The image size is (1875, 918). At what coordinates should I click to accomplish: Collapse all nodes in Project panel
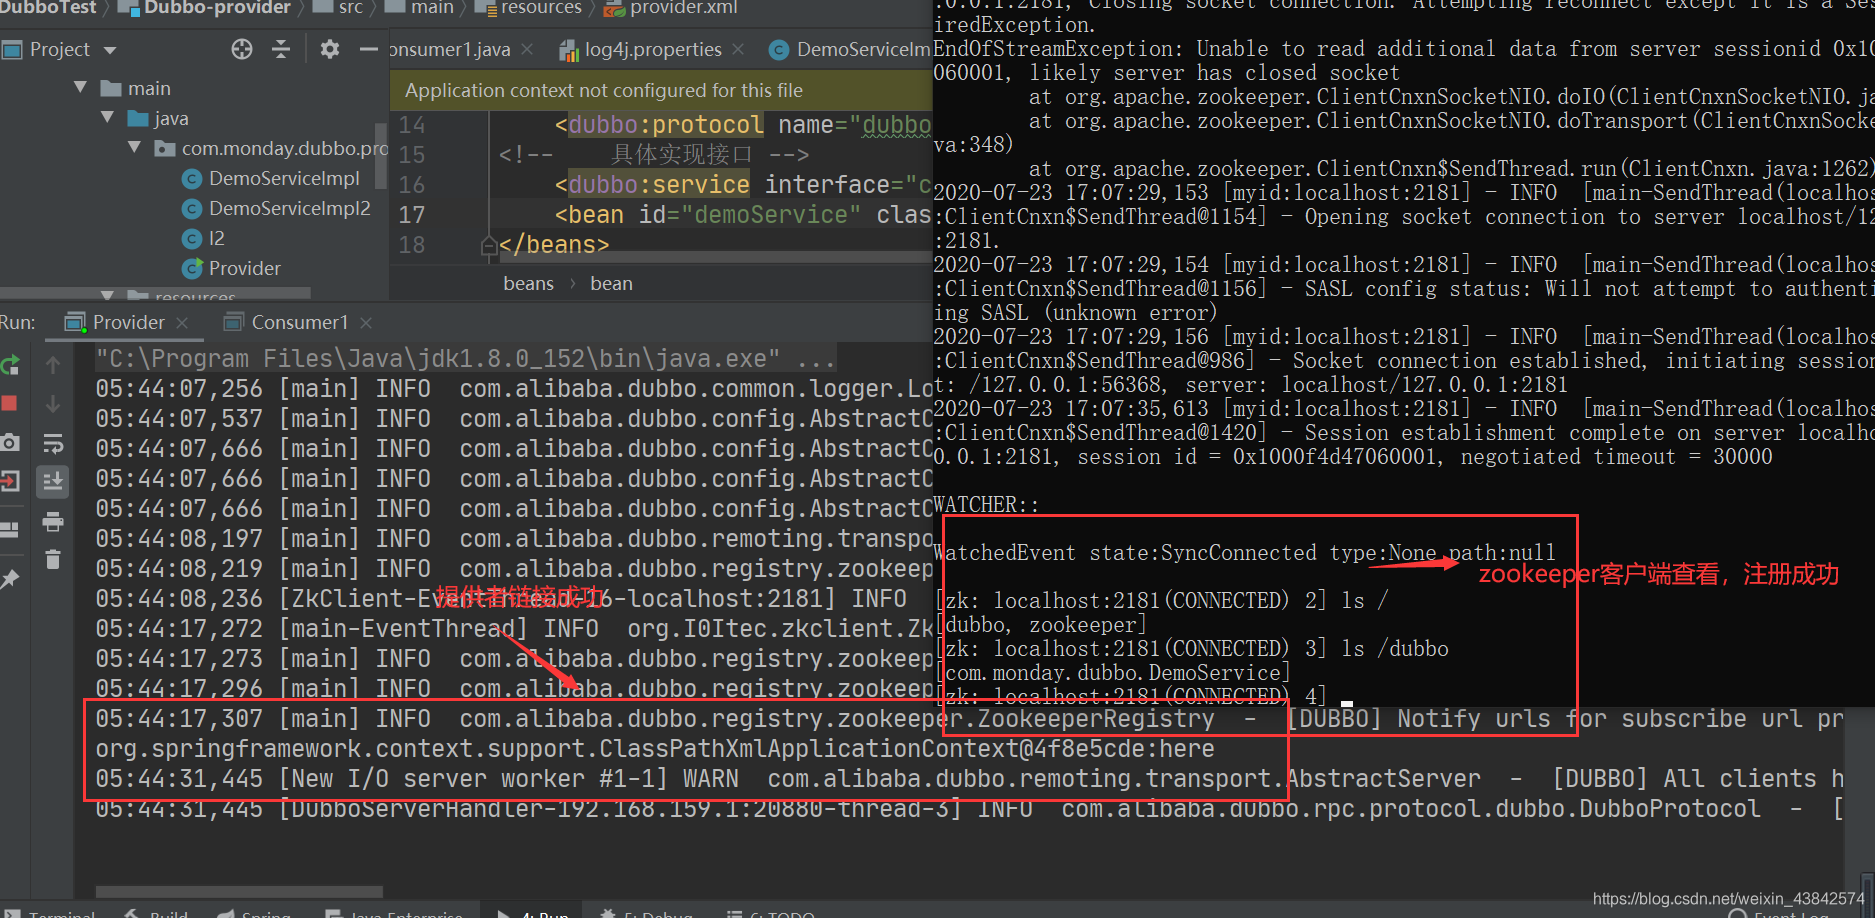tap(281, 49)
